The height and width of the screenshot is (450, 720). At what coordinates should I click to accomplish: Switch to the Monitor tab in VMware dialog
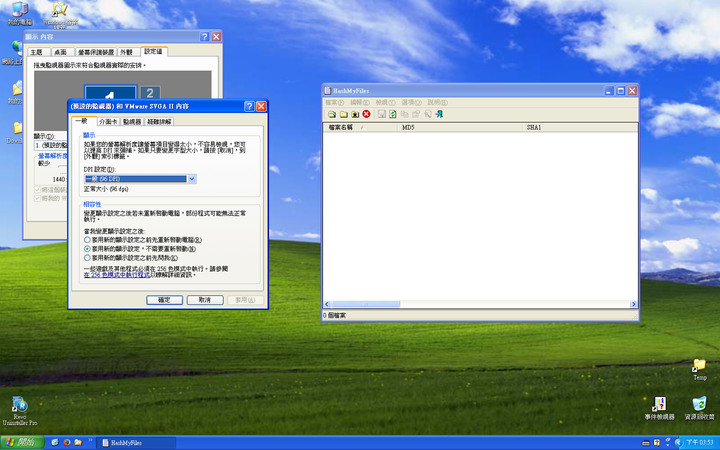point(132,122)
